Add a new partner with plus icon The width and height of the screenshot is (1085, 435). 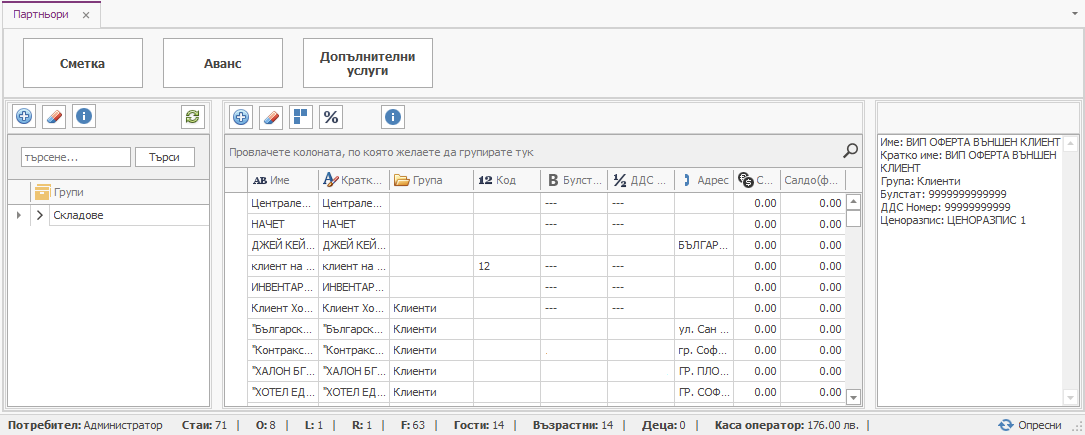click(241, 117)
